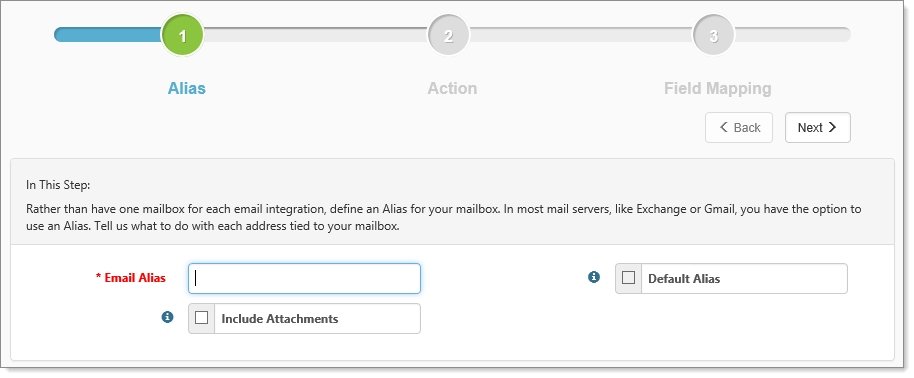Click the Default Alias label text
Screen dimensions: 914x378
coord(684,279)
